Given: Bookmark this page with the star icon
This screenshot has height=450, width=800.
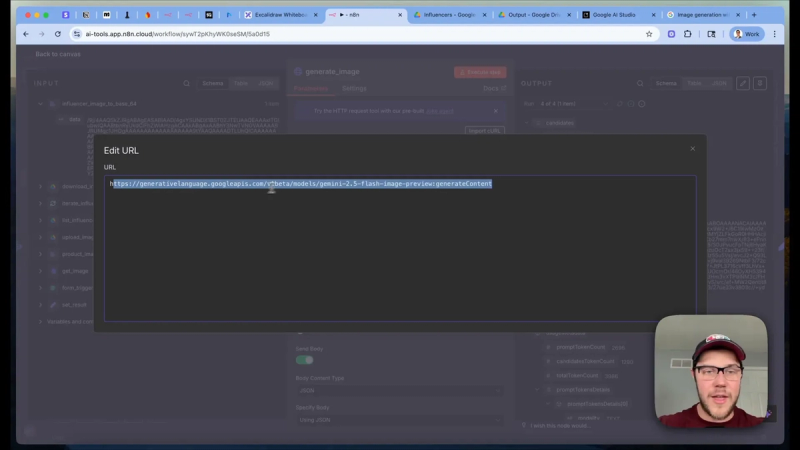Looking at the screenshot, I should point(649,34).
